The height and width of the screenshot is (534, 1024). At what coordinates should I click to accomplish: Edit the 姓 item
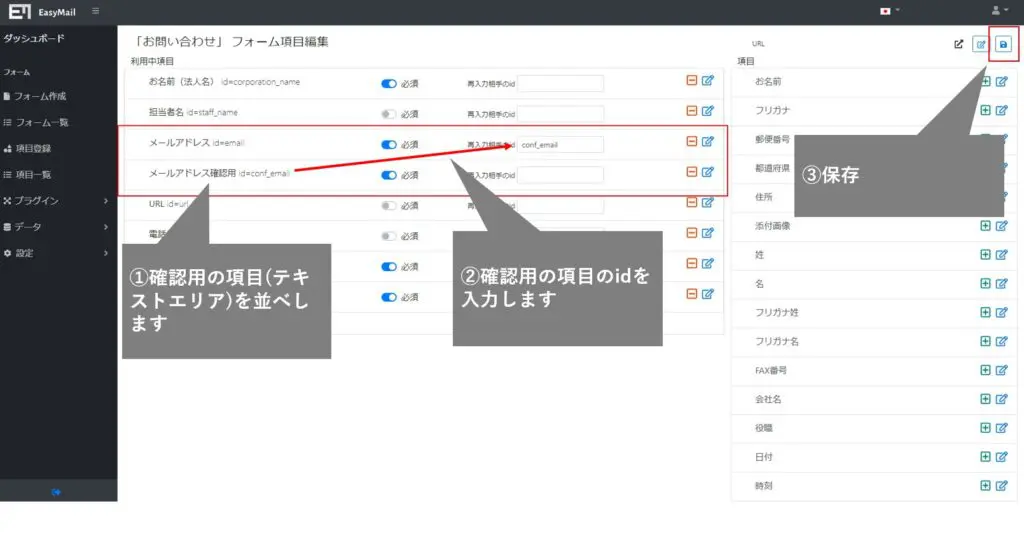click(x=1002, y=255)
